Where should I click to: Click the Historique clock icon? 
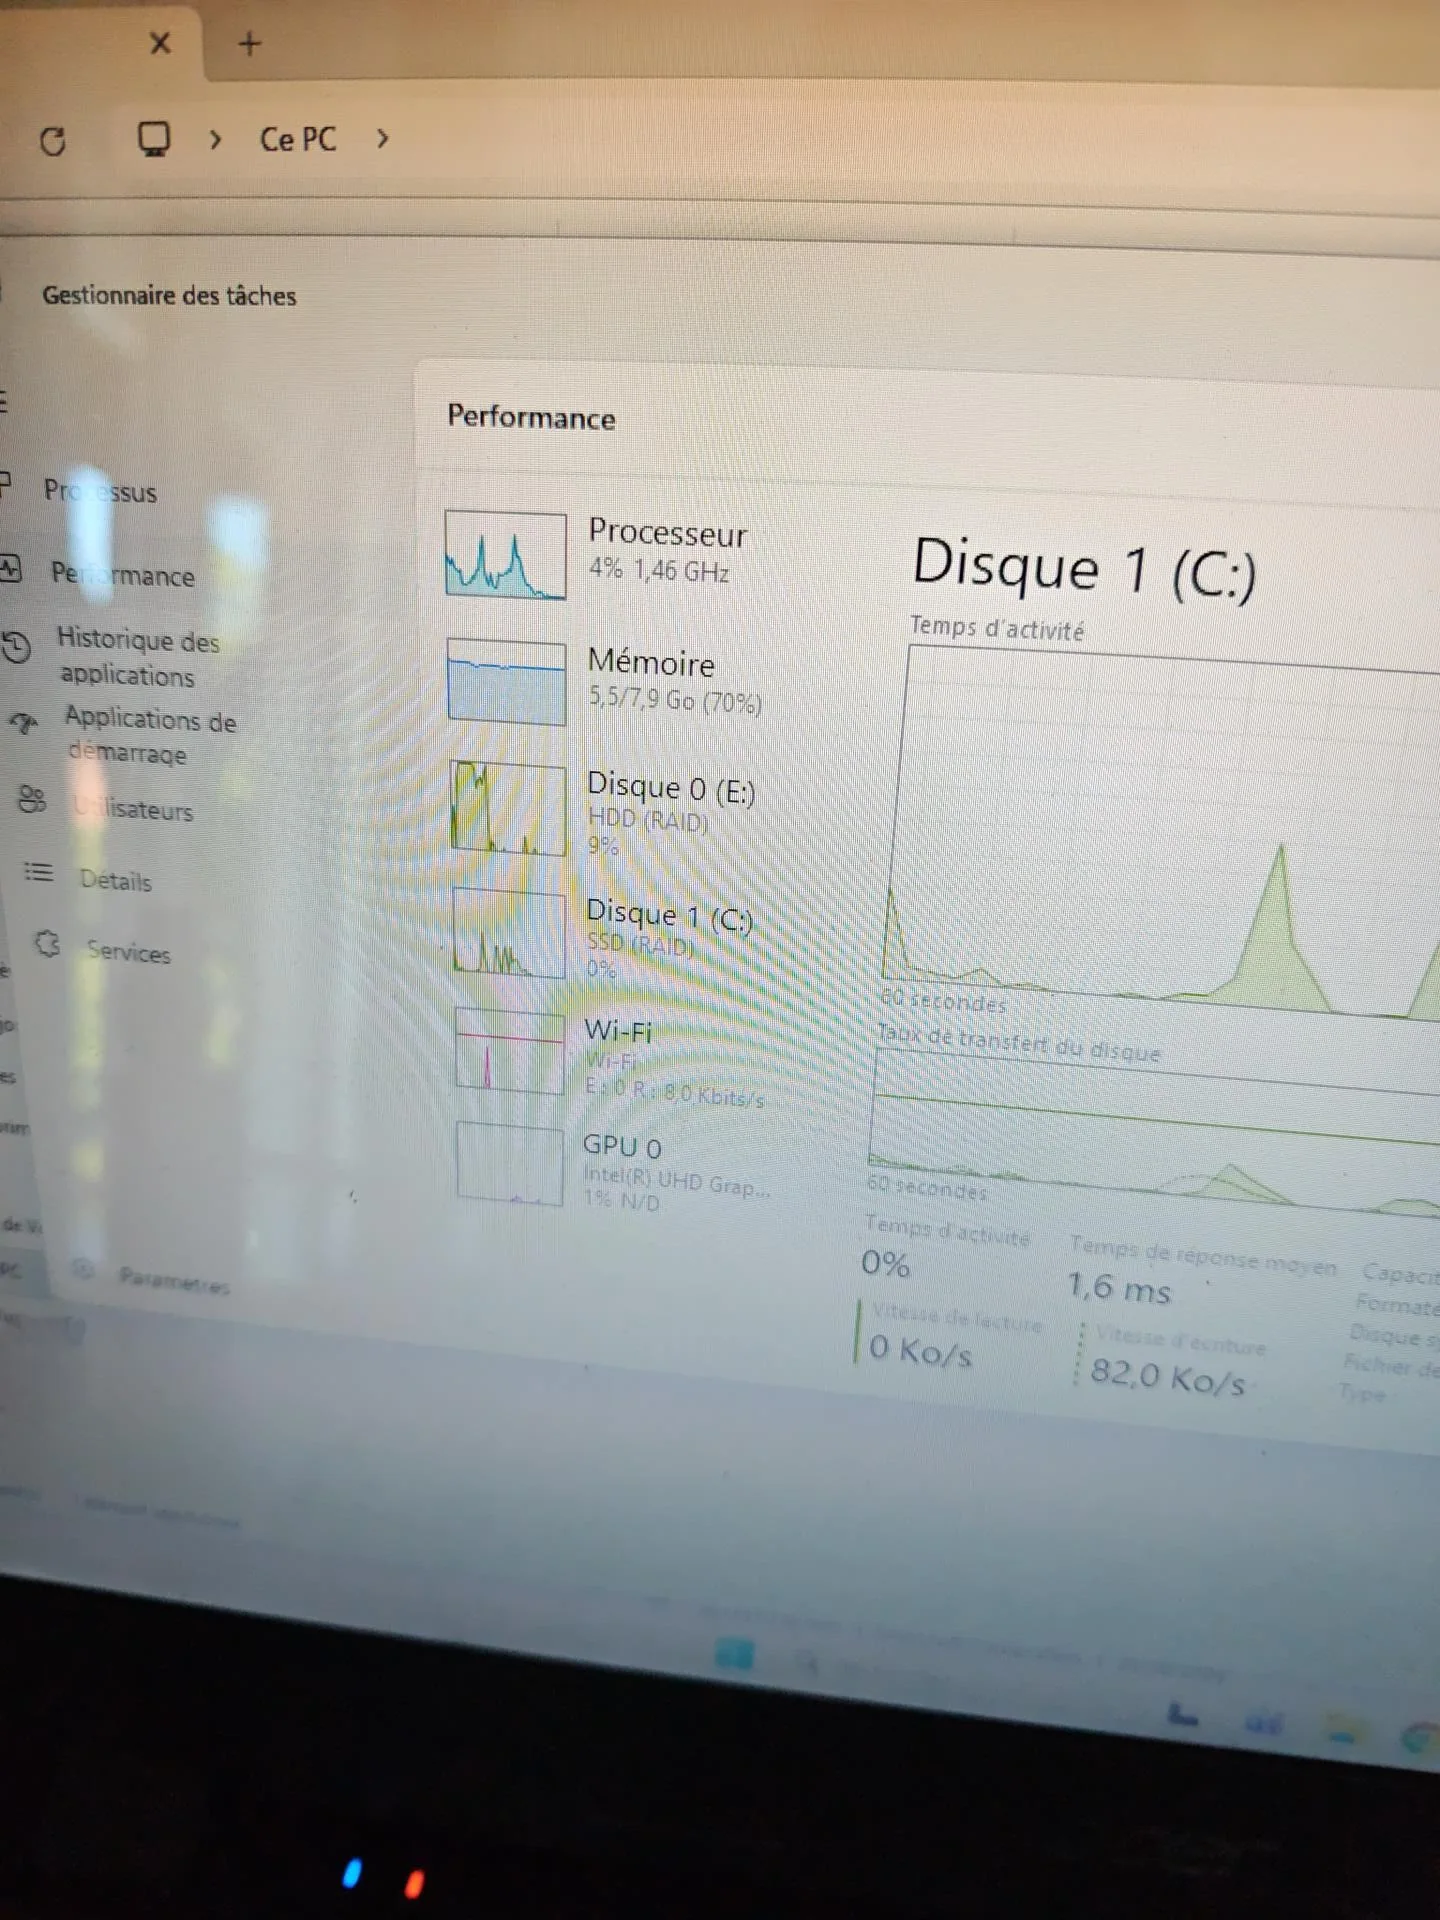pyautogui.click(x=16, y=647)
